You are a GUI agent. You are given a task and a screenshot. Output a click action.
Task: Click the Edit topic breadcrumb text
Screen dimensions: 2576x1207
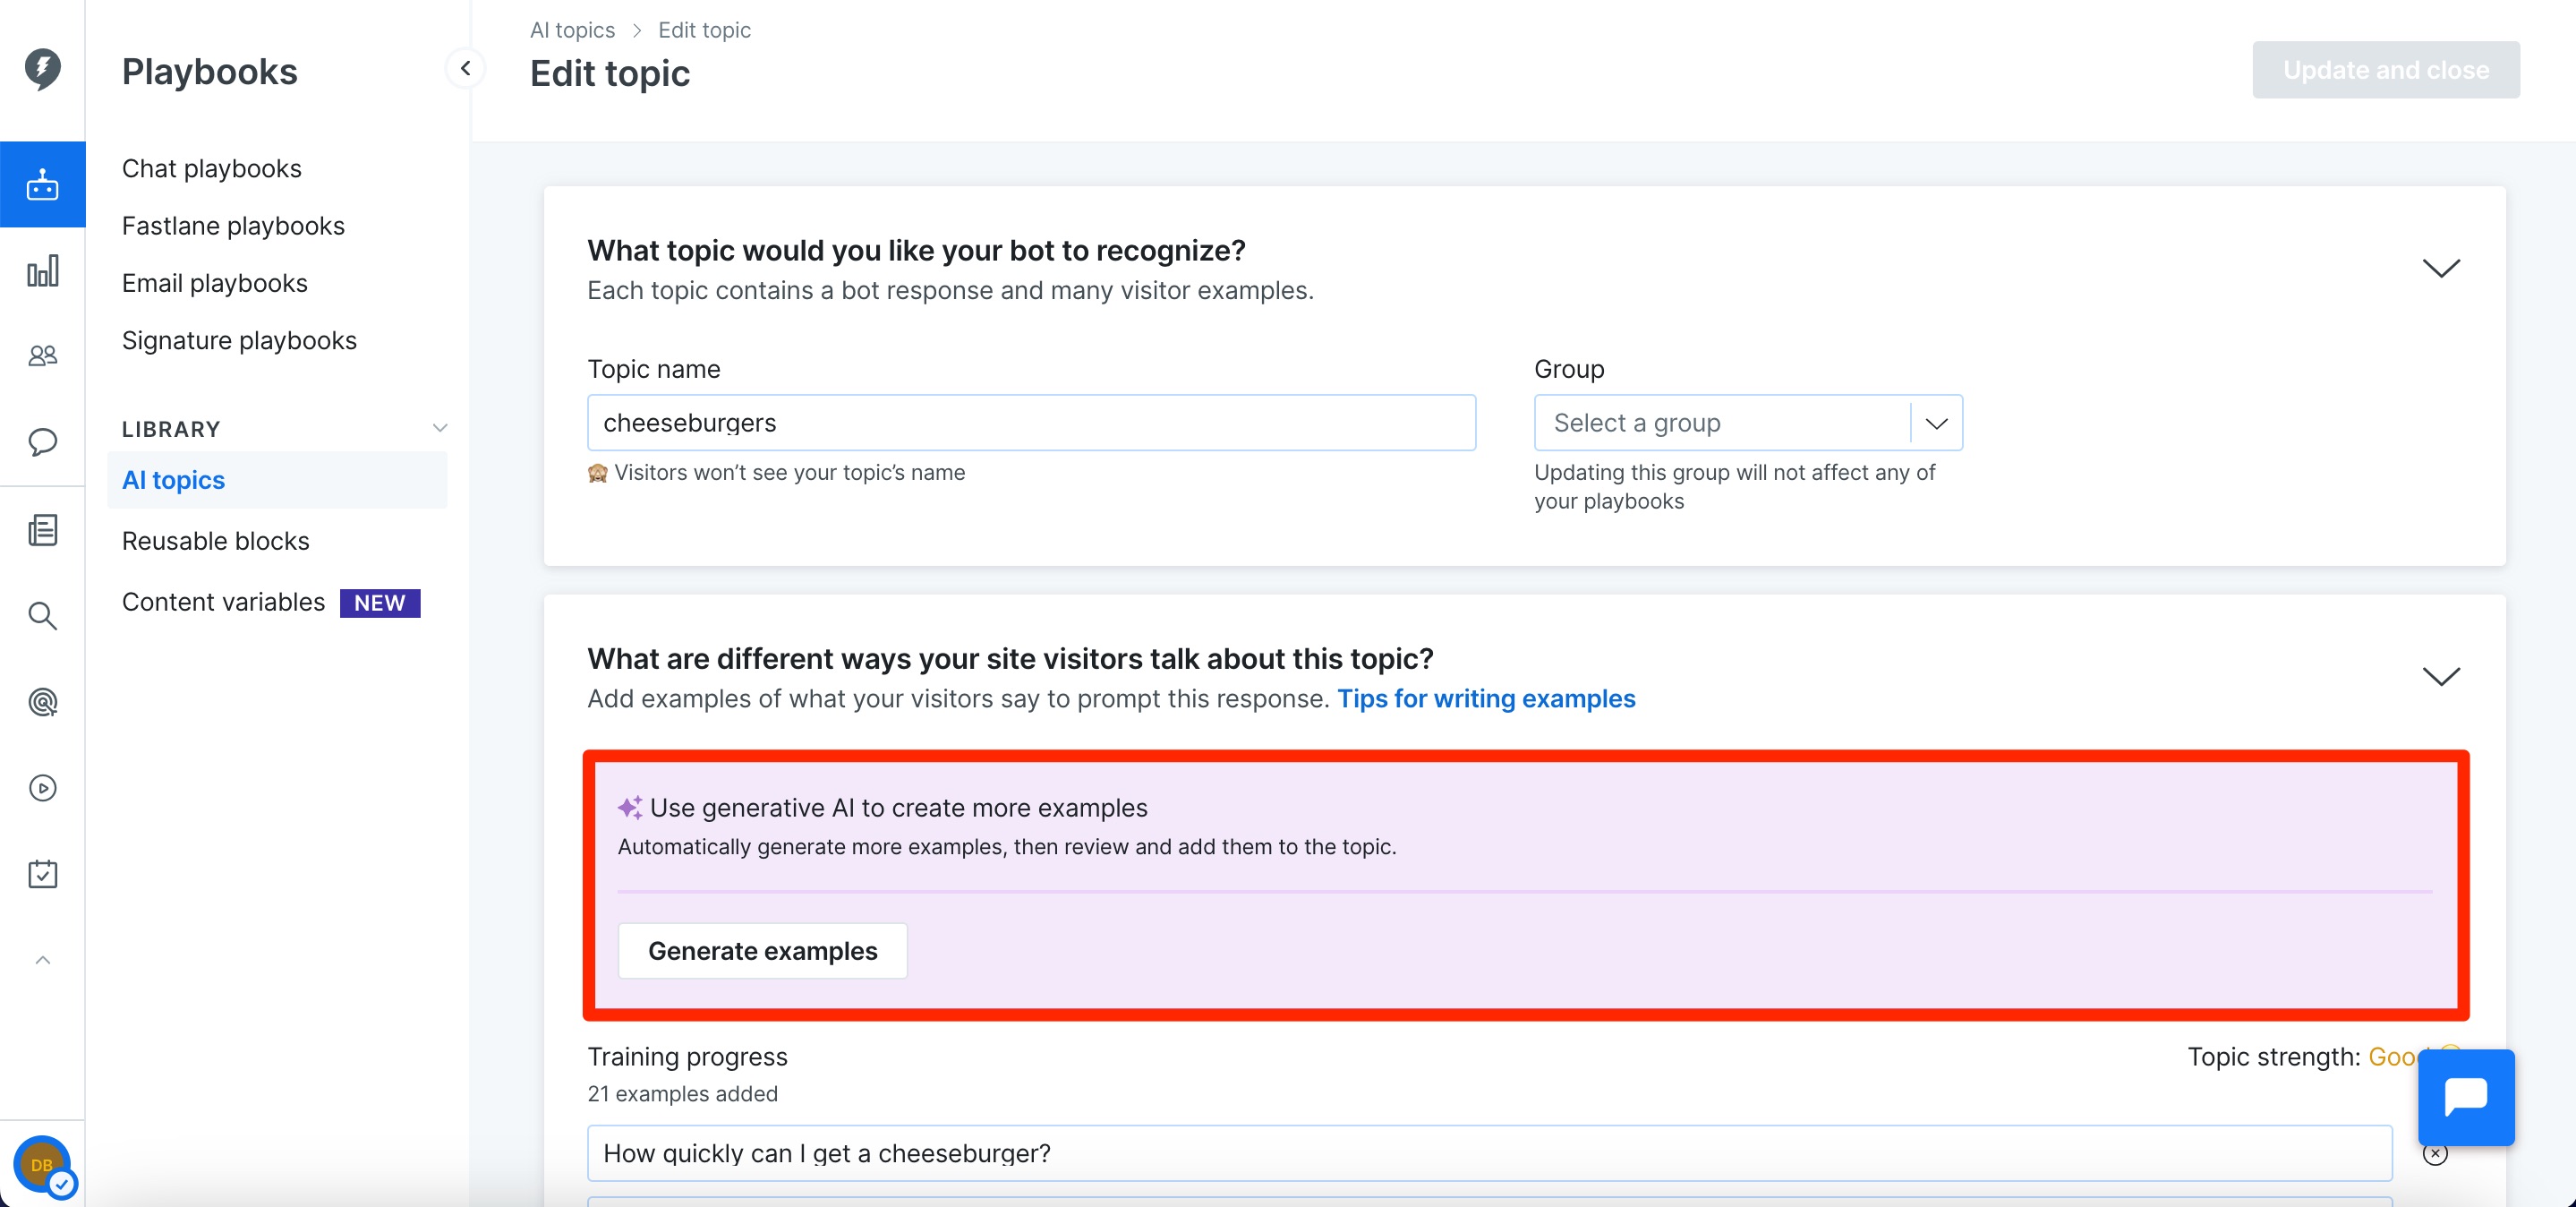[704, 30]
